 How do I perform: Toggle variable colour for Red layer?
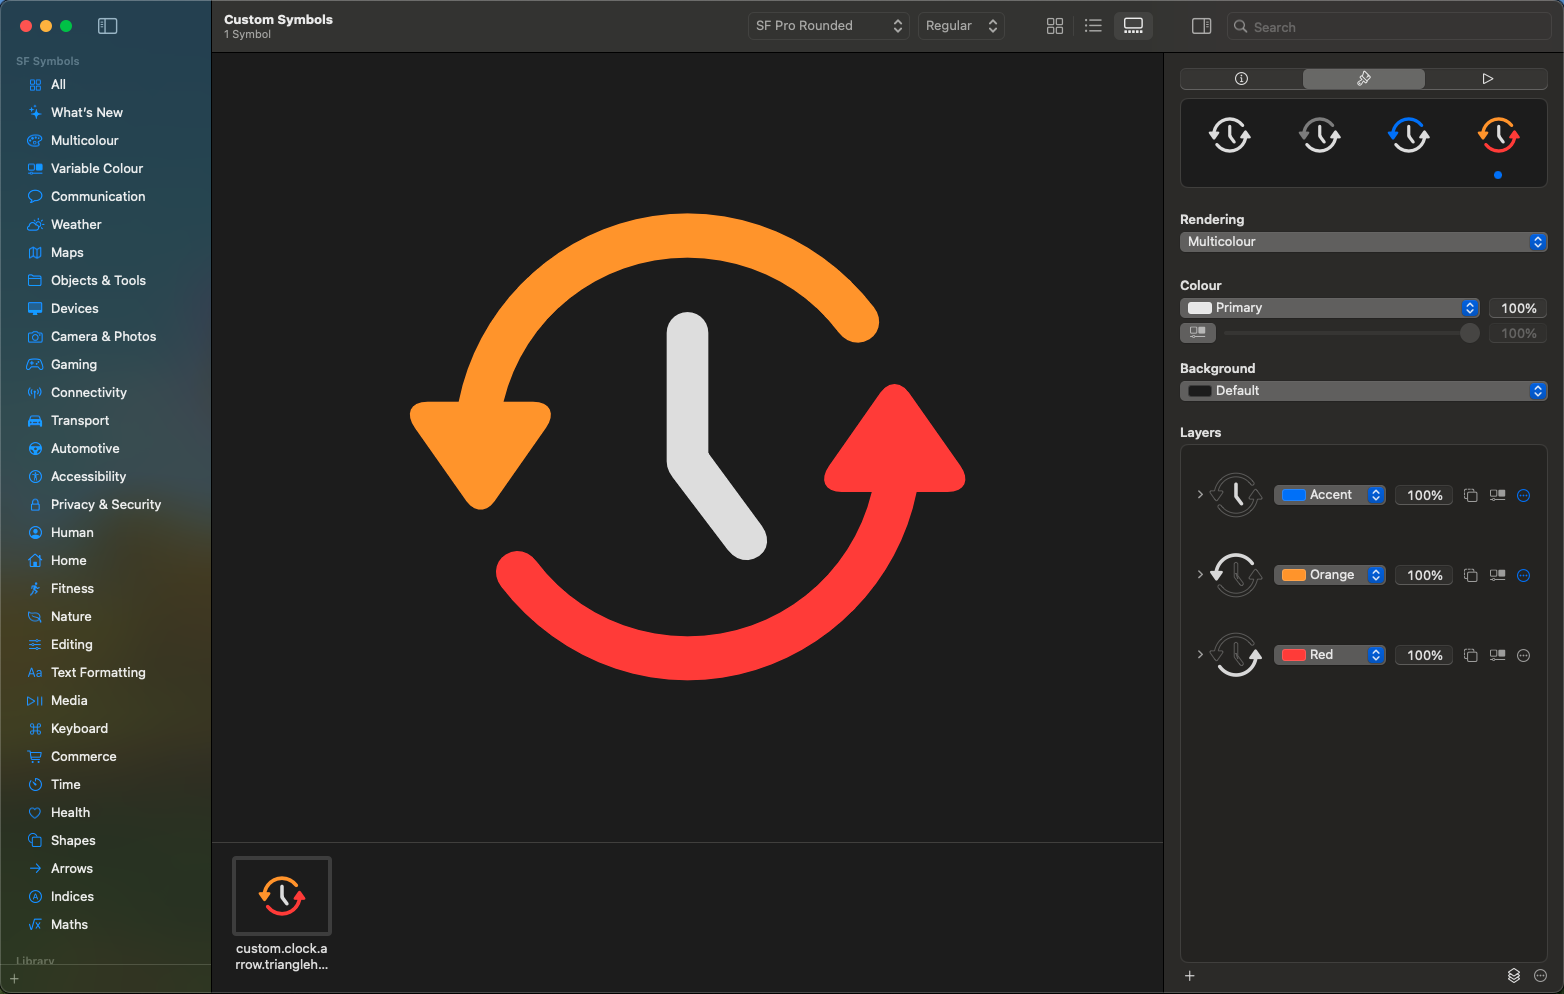point(1497,655)
